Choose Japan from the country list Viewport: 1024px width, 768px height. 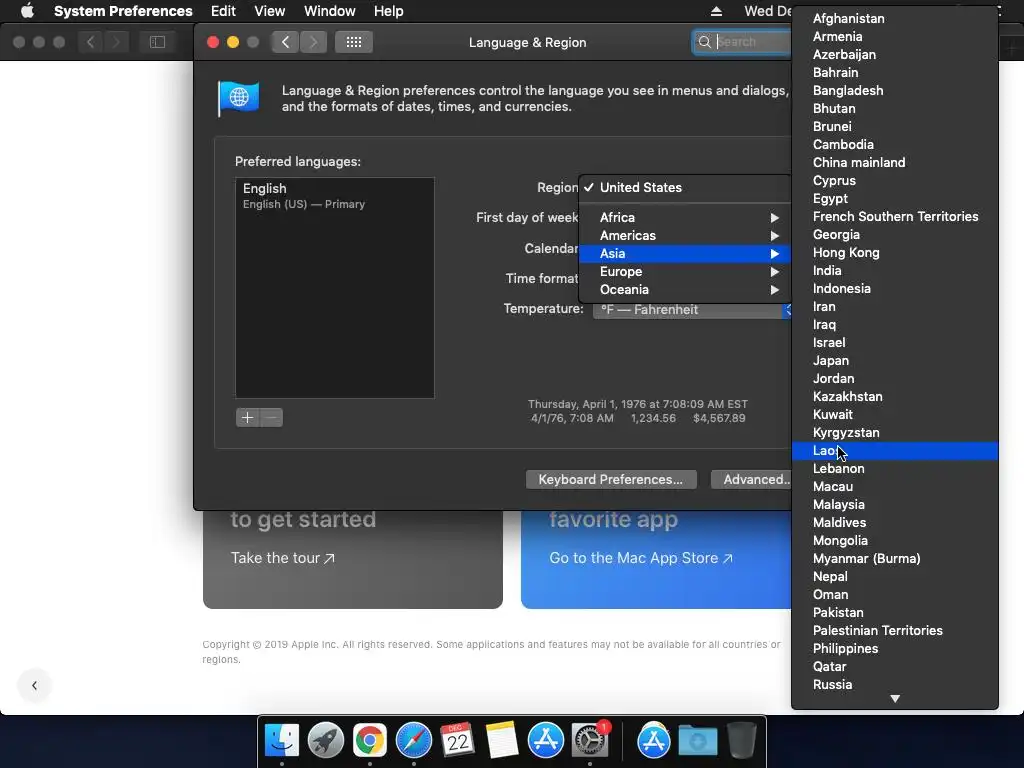(895, 360)
